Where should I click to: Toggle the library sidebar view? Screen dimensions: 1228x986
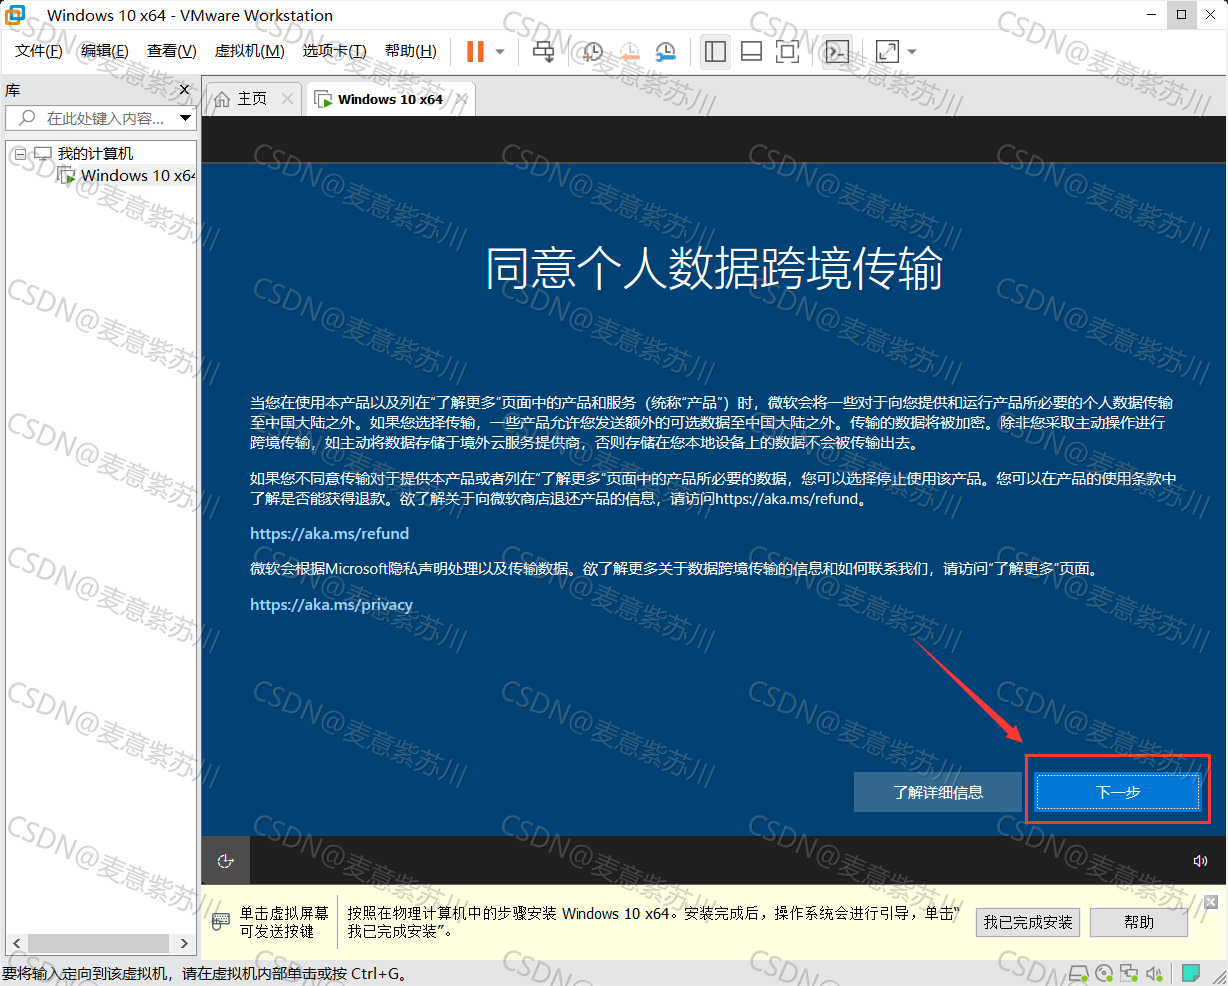click(x=715, y=52)
